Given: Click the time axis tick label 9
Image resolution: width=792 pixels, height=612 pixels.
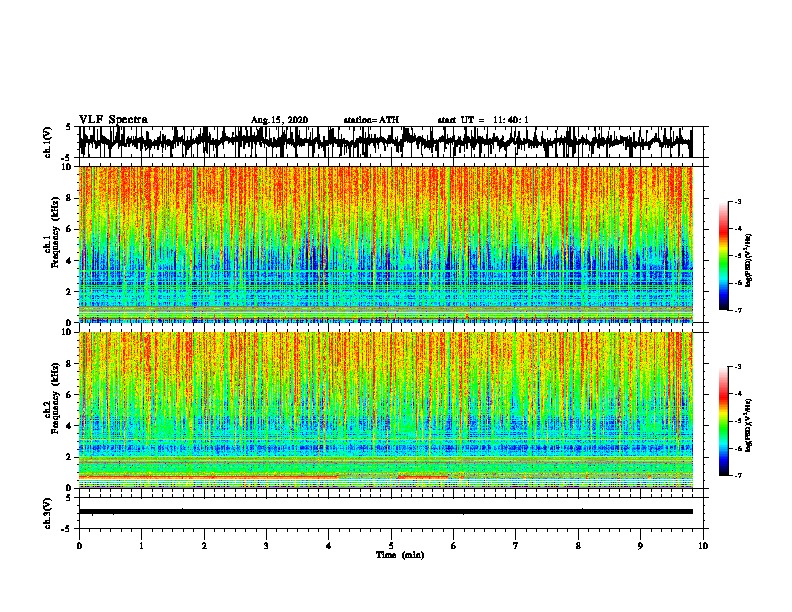Looking at the screenshot, I should point(640,546).
